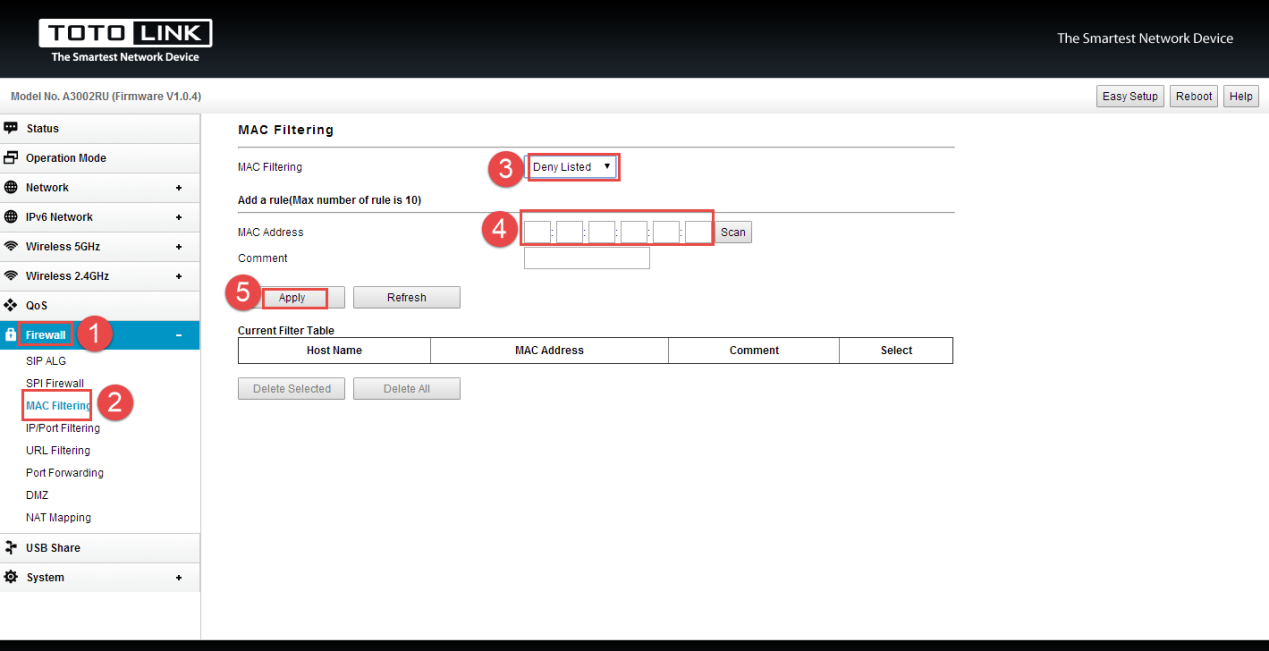
Task: Expand the System menu plus sign
Action: pos(179,578)
